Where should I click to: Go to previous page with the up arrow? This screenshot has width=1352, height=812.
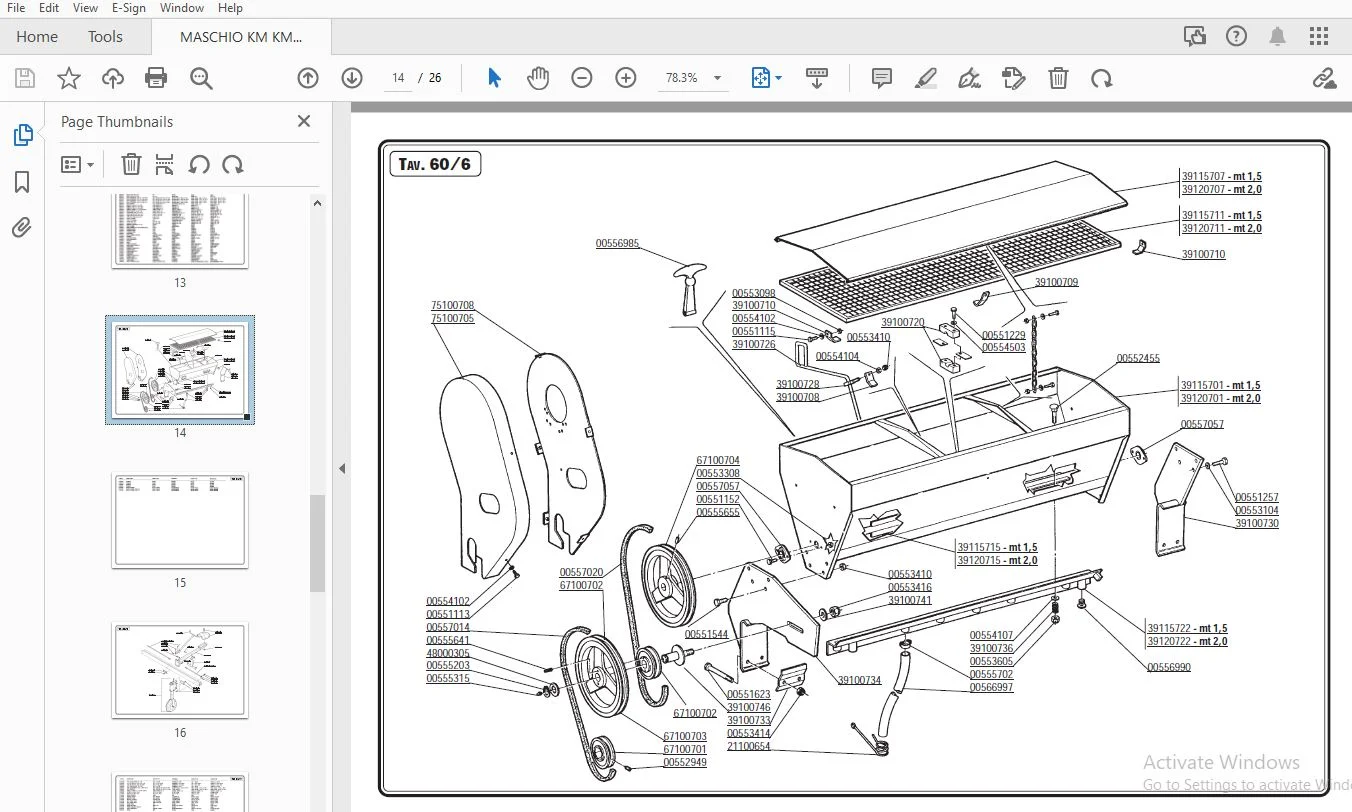308,78
